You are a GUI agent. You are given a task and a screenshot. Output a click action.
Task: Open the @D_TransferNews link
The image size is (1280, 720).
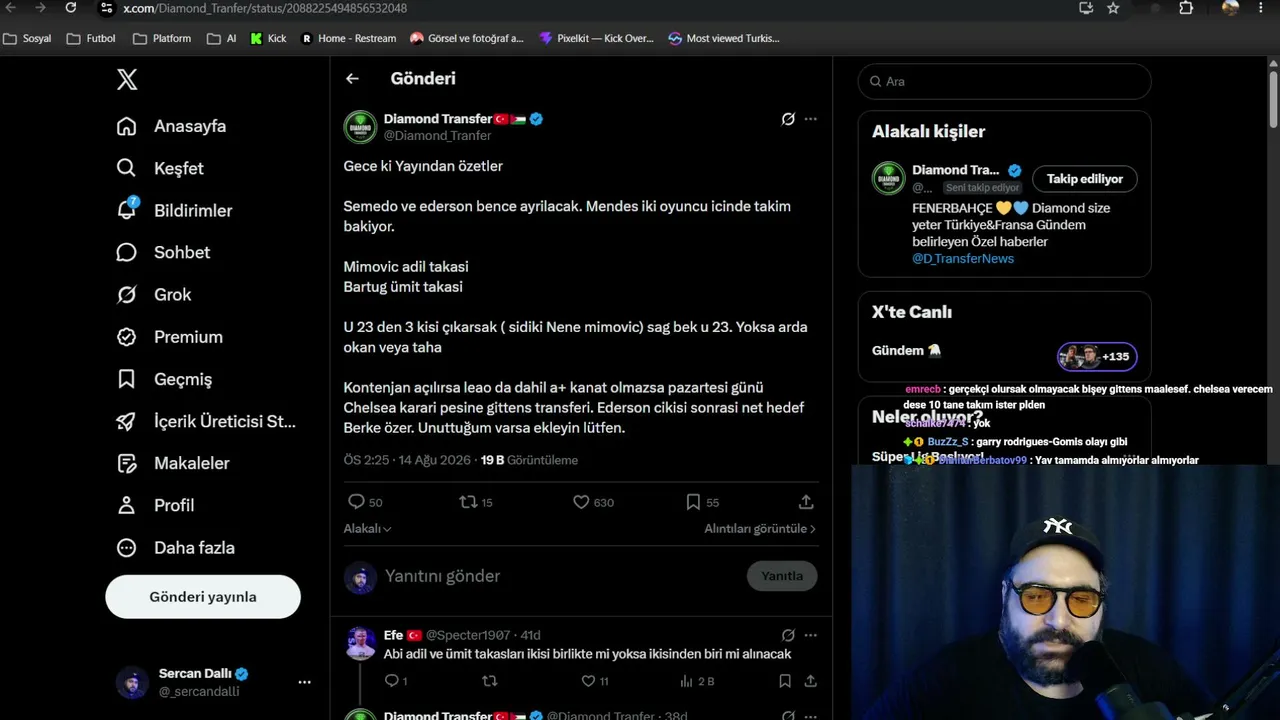(x=963, y=259)
